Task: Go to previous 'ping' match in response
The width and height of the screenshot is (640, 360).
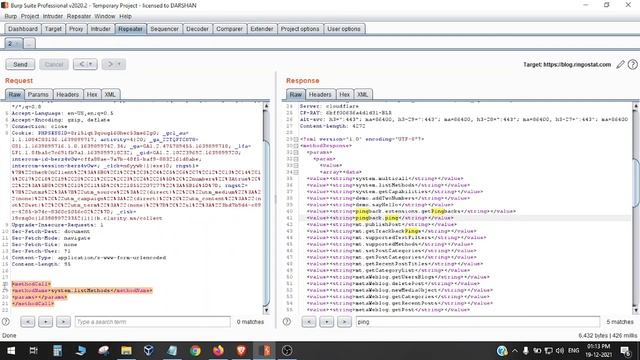Action: tap(309, 322)
